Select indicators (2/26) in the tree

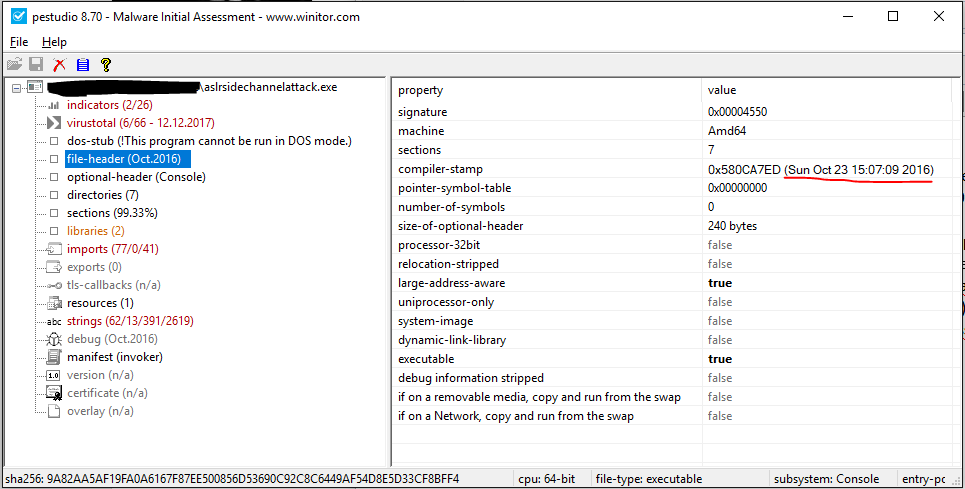coord(109,105)
